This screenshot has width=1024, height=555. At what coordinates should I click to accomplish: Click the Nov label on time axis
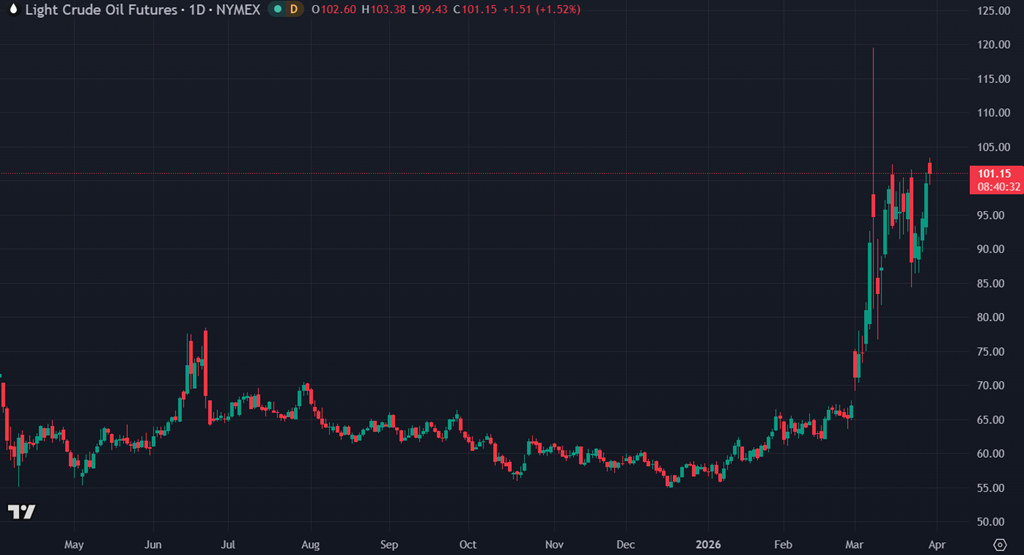[553, 546]
